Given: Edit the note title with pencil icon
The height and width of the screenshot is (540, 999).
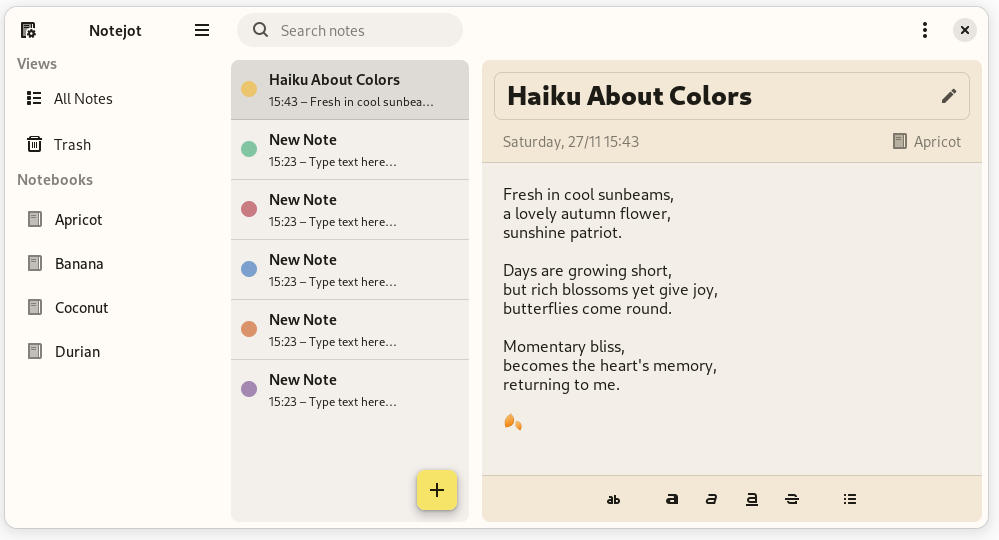Looking at the screenshot, I should point(948,96).
